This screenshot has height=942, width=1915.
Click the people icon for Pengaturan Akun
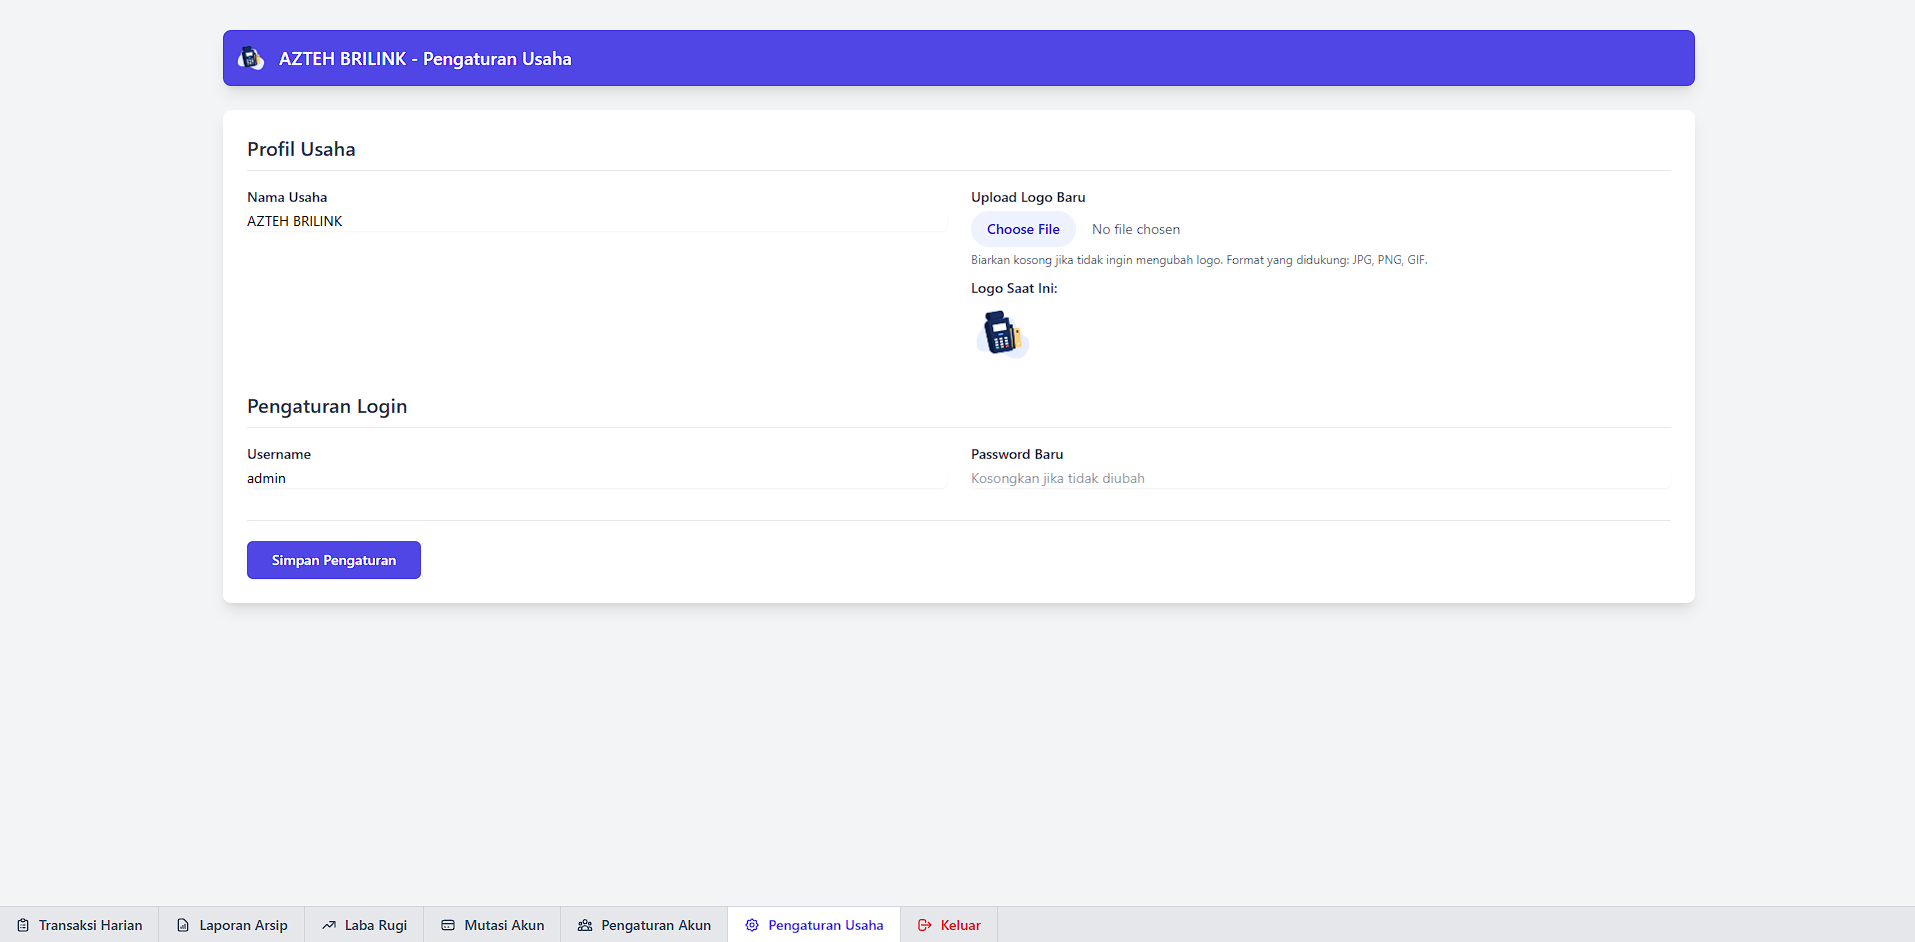click(585, 925)
